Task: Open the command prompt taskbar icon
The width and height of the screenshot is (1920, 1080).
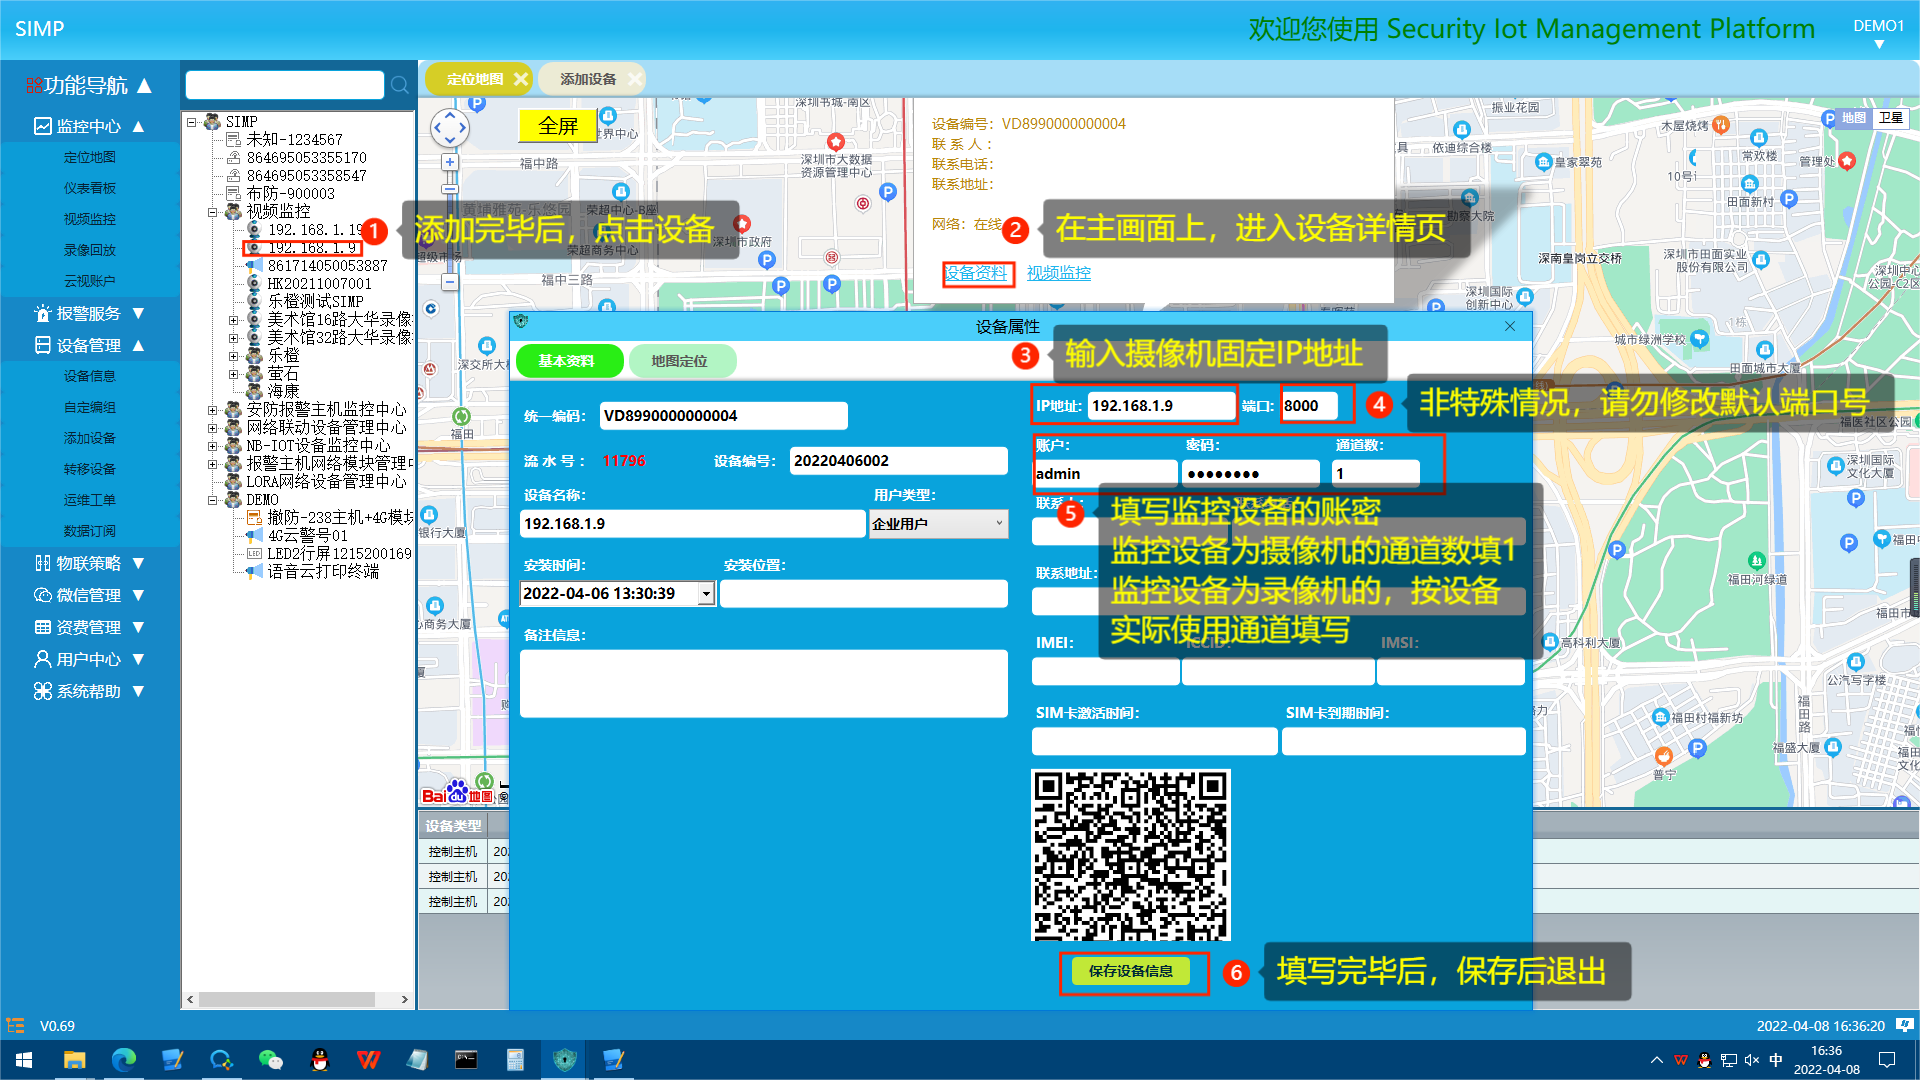Action: click(x=466, y=1060)
